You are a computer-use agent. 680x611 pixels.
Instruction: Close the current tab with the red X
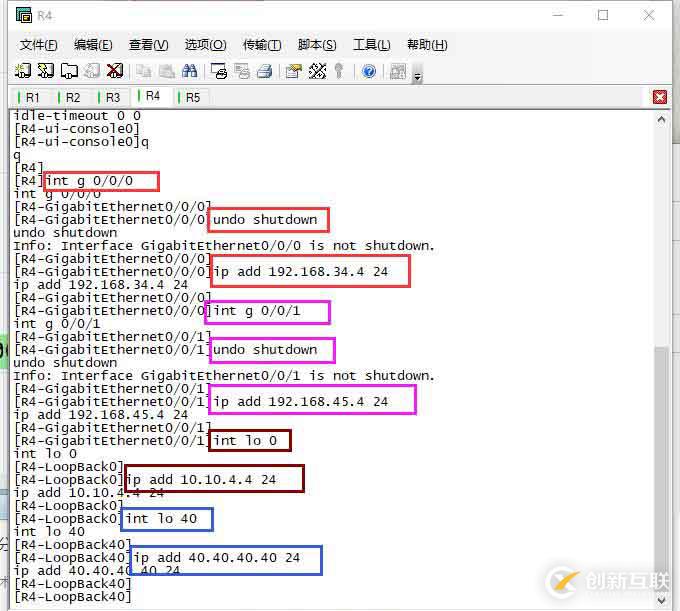(x=660, y=97)
